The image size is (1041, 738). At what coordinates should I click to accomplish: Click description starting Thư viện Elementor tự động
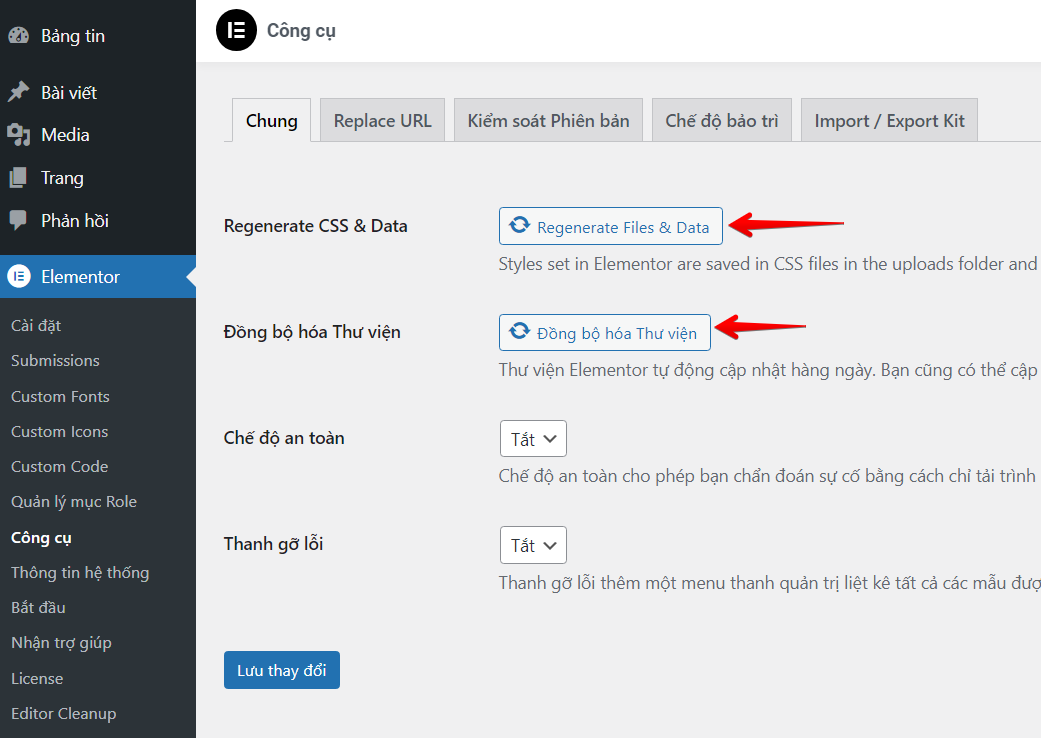[769, 370]
